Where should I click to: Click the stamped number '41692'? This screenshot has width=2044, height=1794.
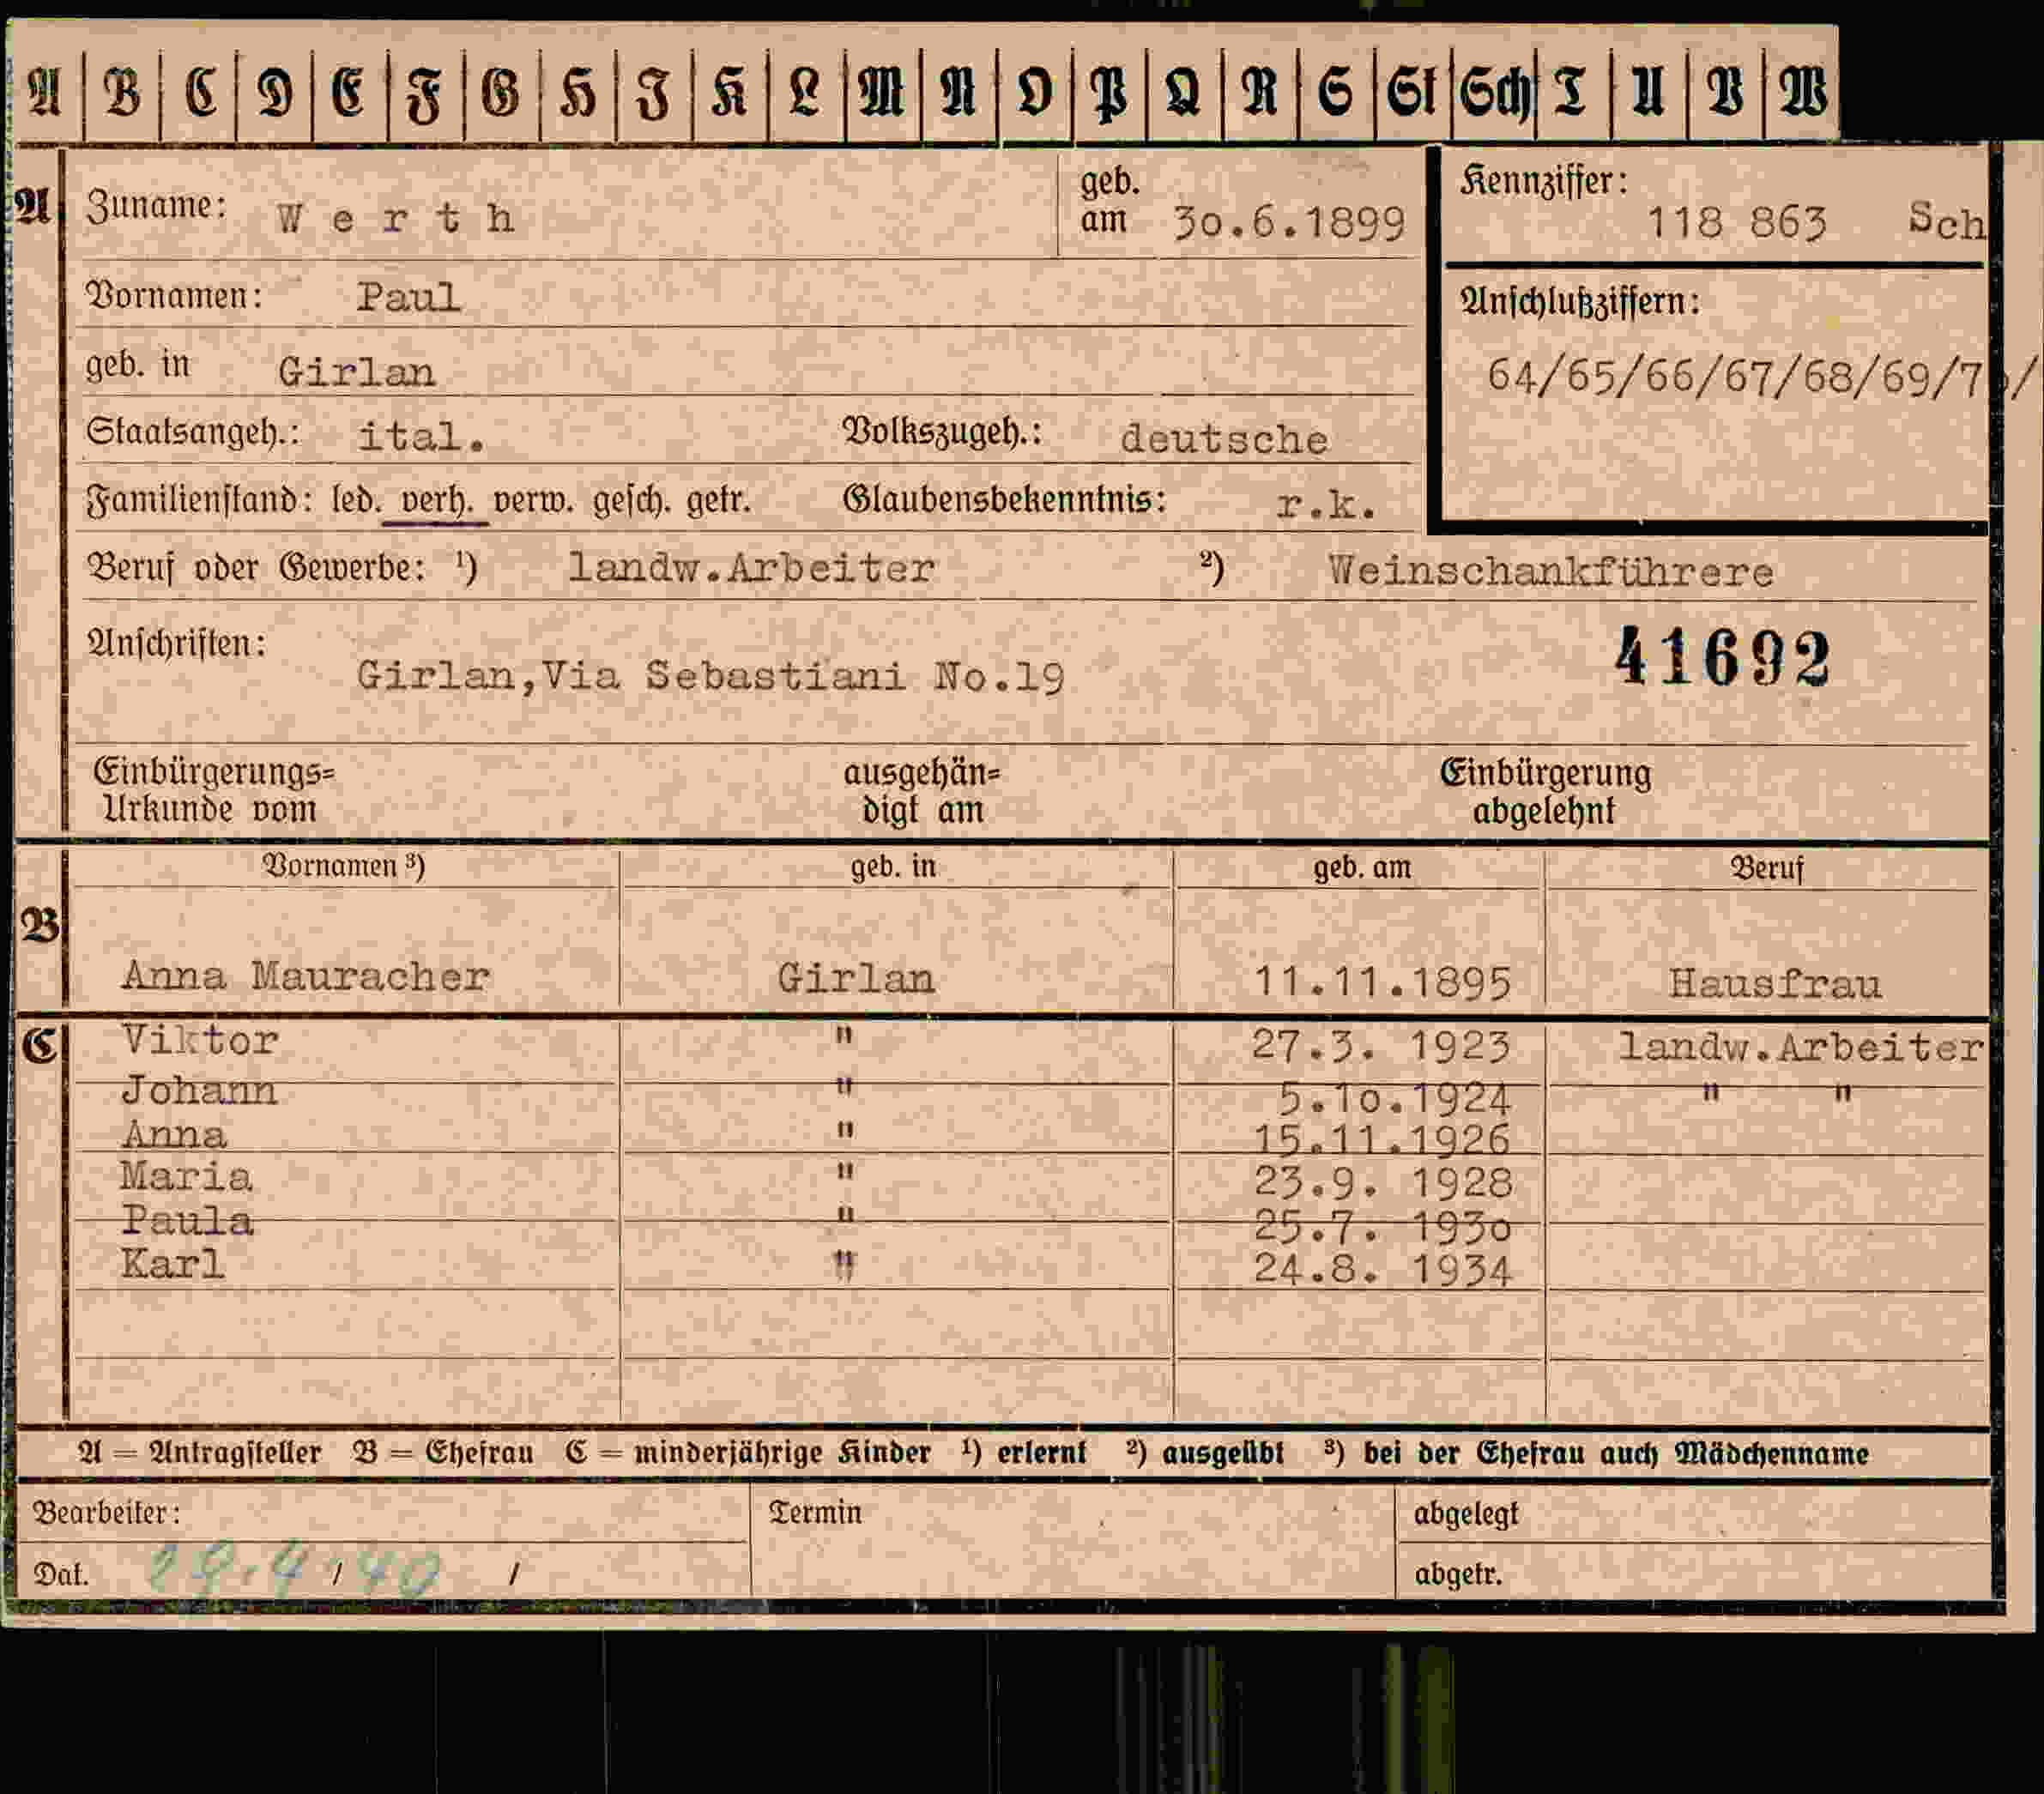(x=1722, y=658)
